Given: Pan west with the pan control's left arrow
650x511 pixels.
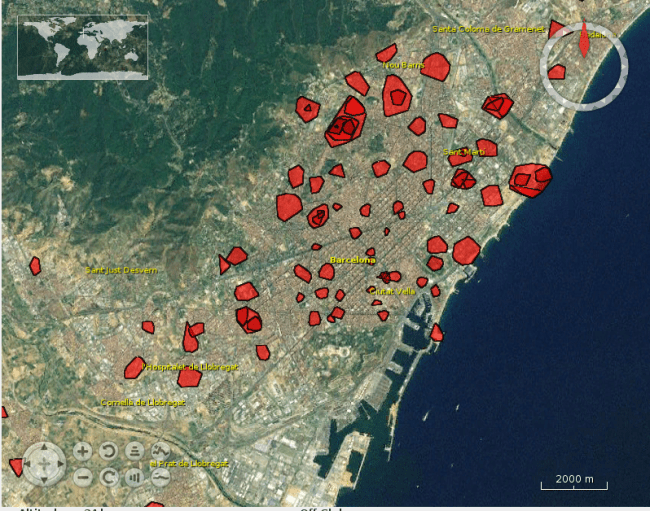Looking at the screenshot, I should [x=28, y=464].
